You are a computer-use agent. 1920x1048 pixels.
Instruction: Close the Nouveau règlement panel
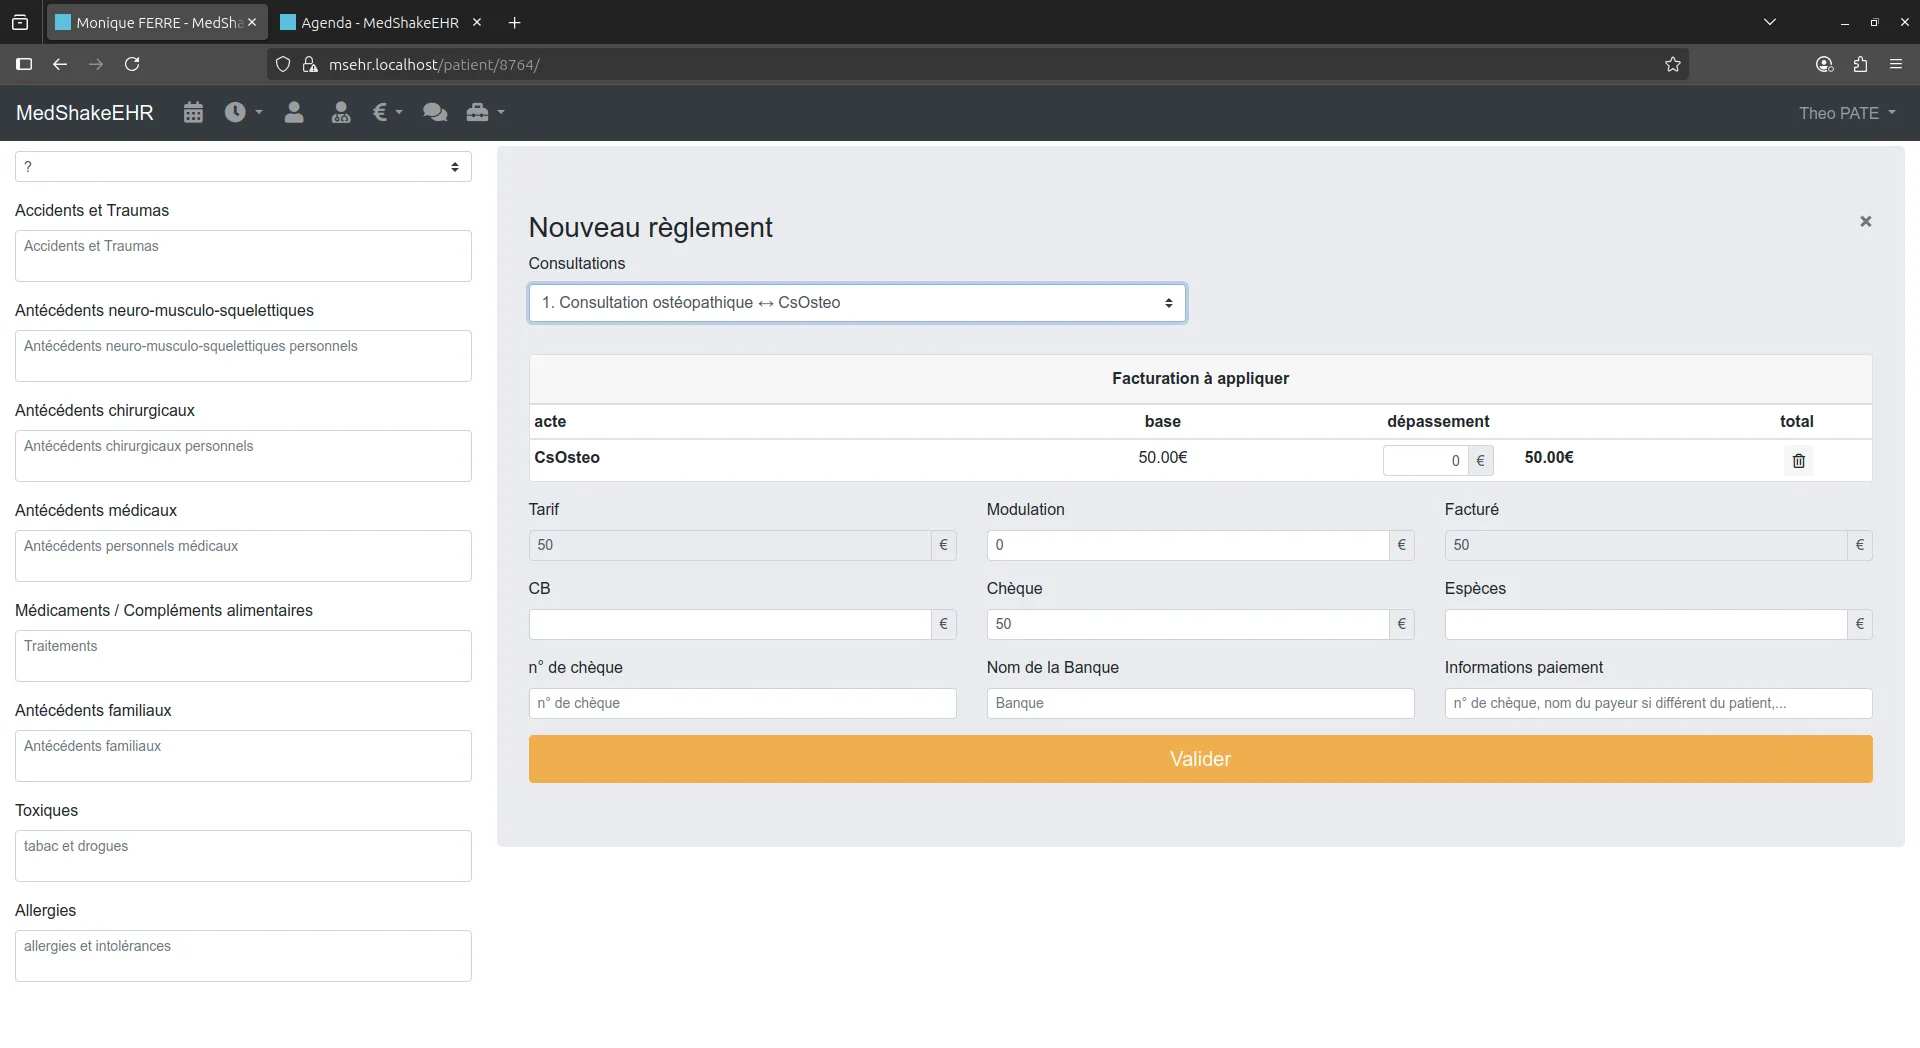tap(1865, 221)
